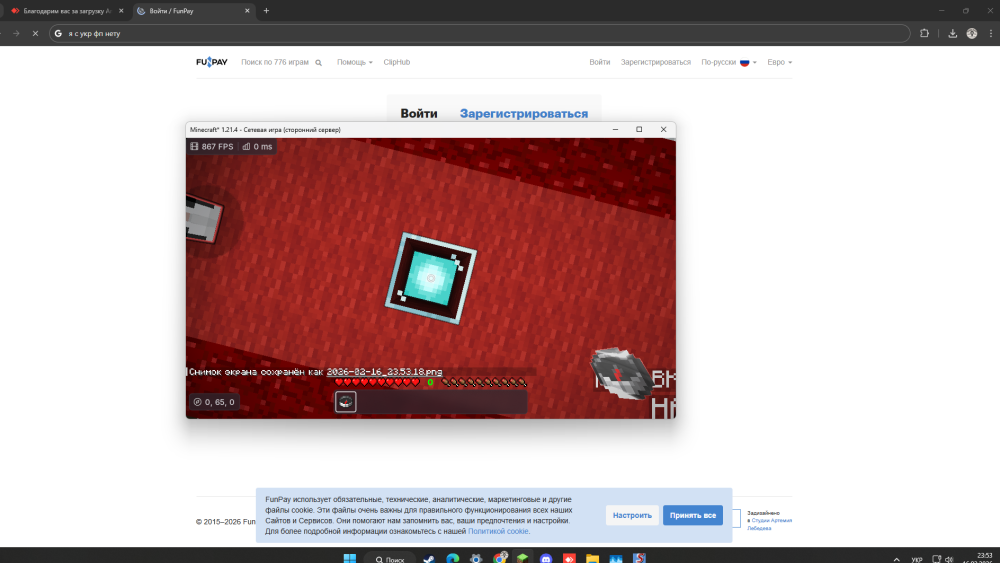
Task: Open the Студии Артемия Лебедева link
Action: pos(770,524)
